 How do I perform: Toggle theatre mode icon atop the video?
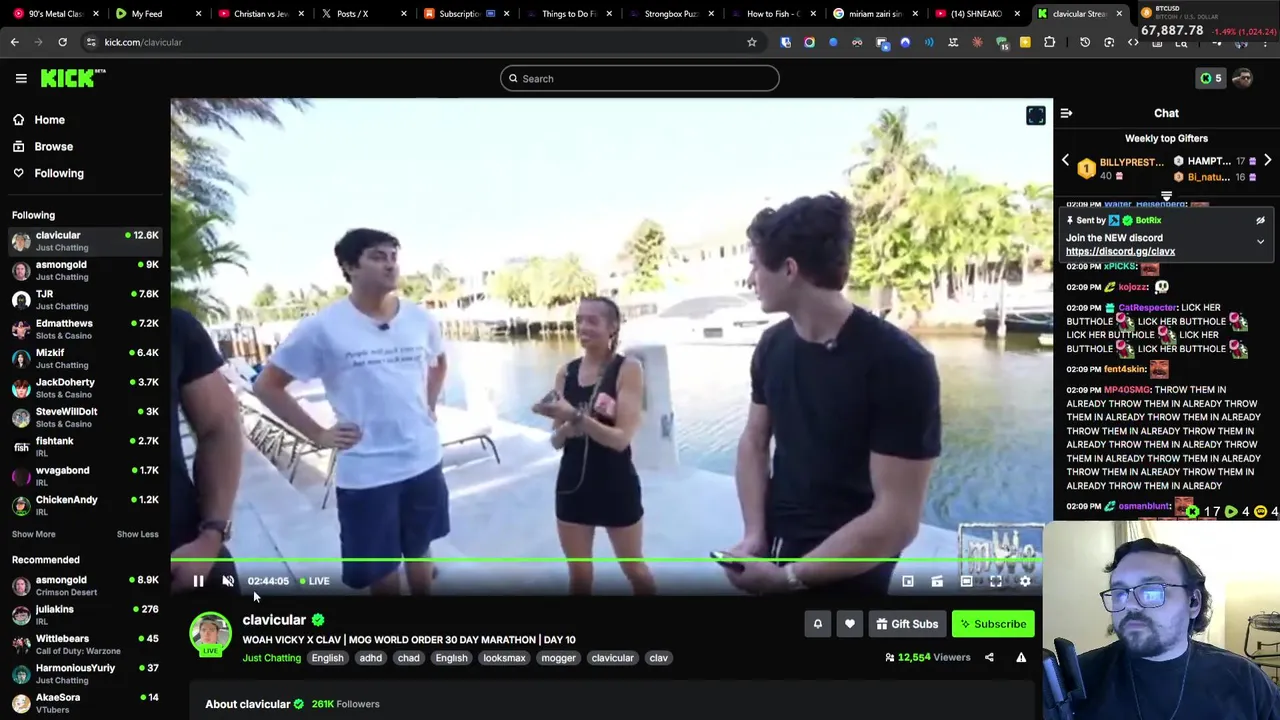(x=1035, y=116)
